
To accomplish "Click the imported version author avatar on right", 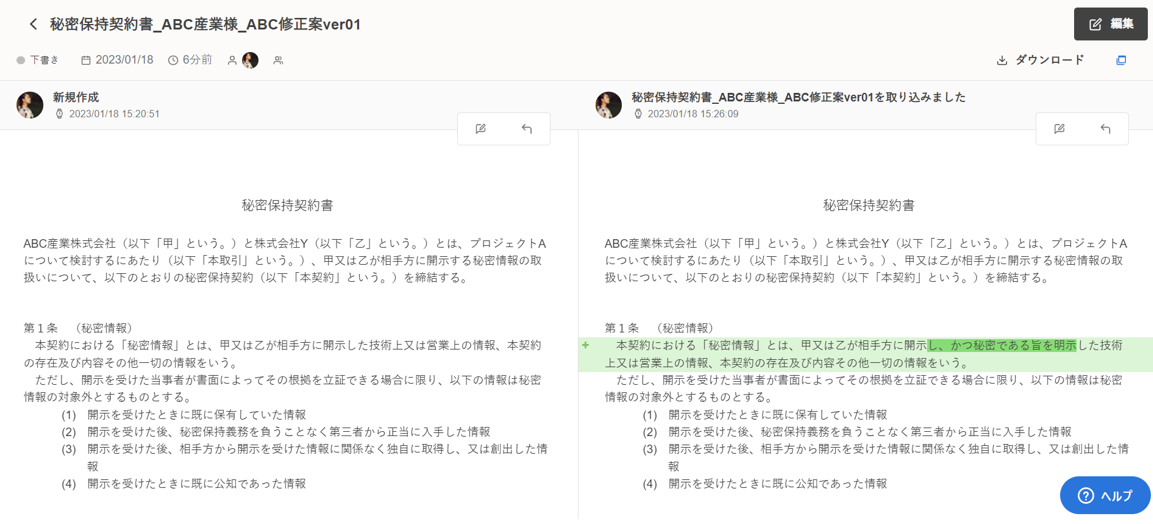I will point(608,105).
